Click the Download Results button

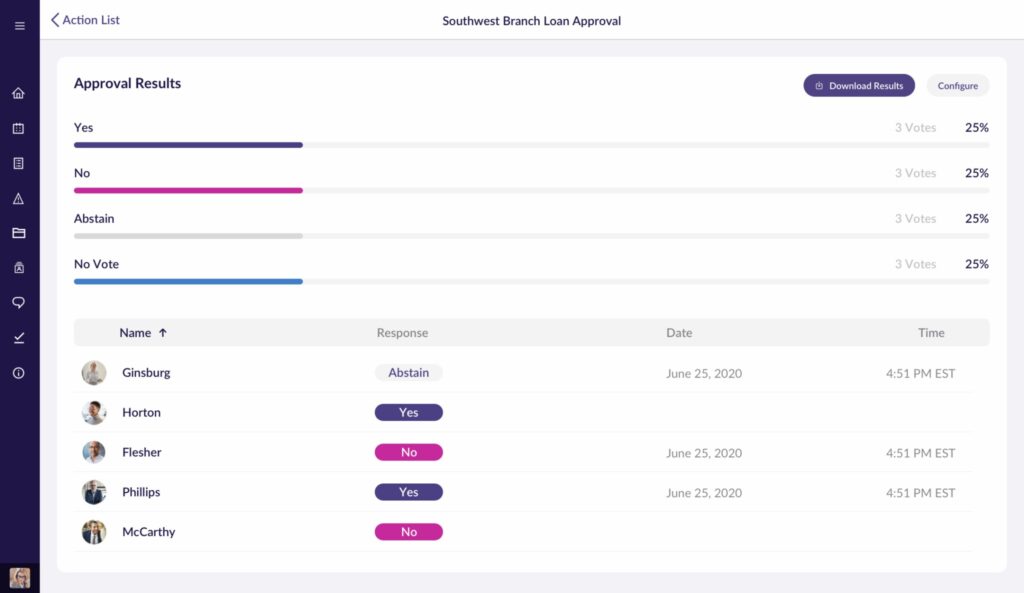[x=858, y=86]
